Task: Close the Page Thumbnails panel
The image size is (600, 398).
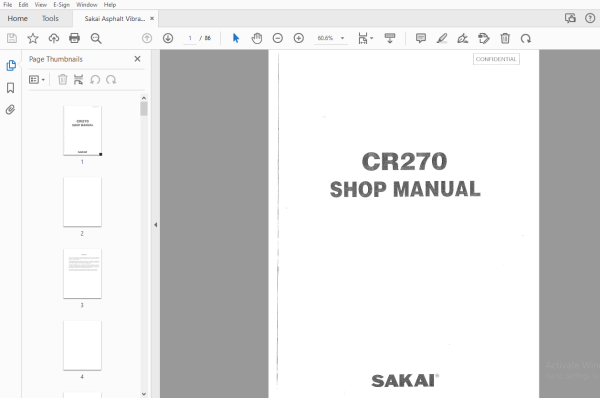Action: pos(137,59)
